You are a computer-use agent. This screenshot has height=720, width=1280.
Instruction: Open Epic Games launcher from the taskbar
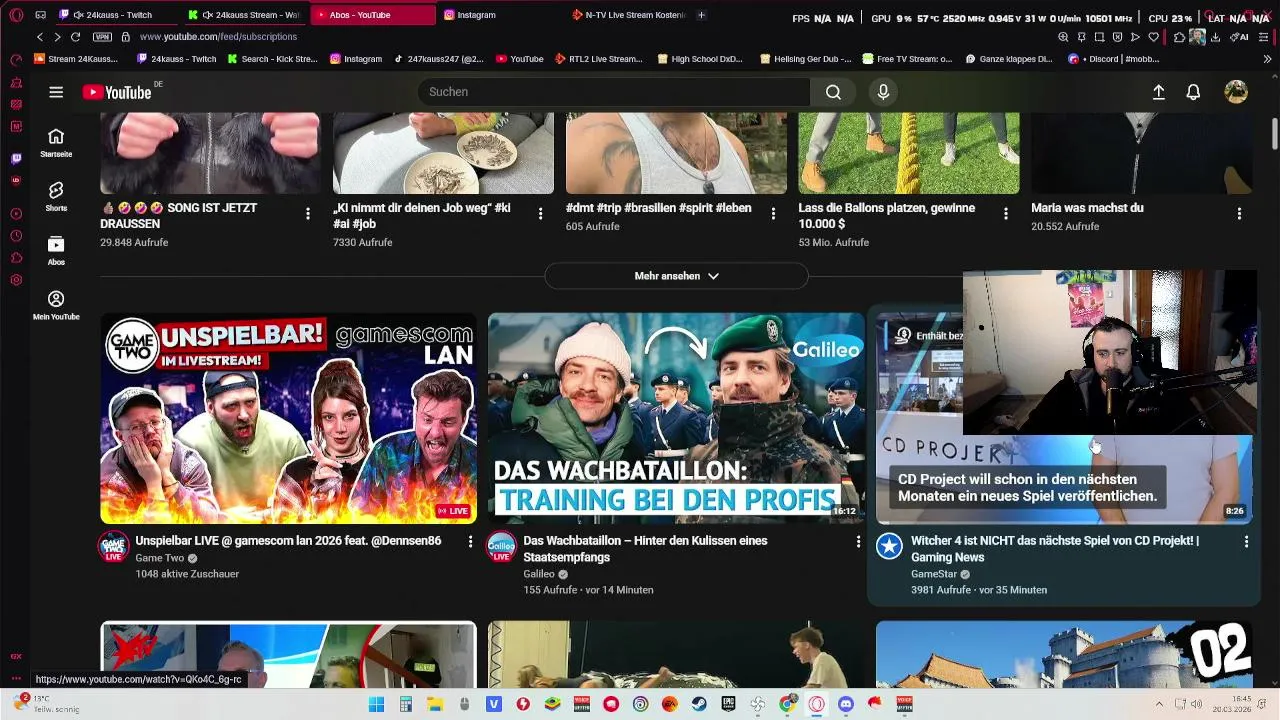pyautogui.click(x=728, y=704)
